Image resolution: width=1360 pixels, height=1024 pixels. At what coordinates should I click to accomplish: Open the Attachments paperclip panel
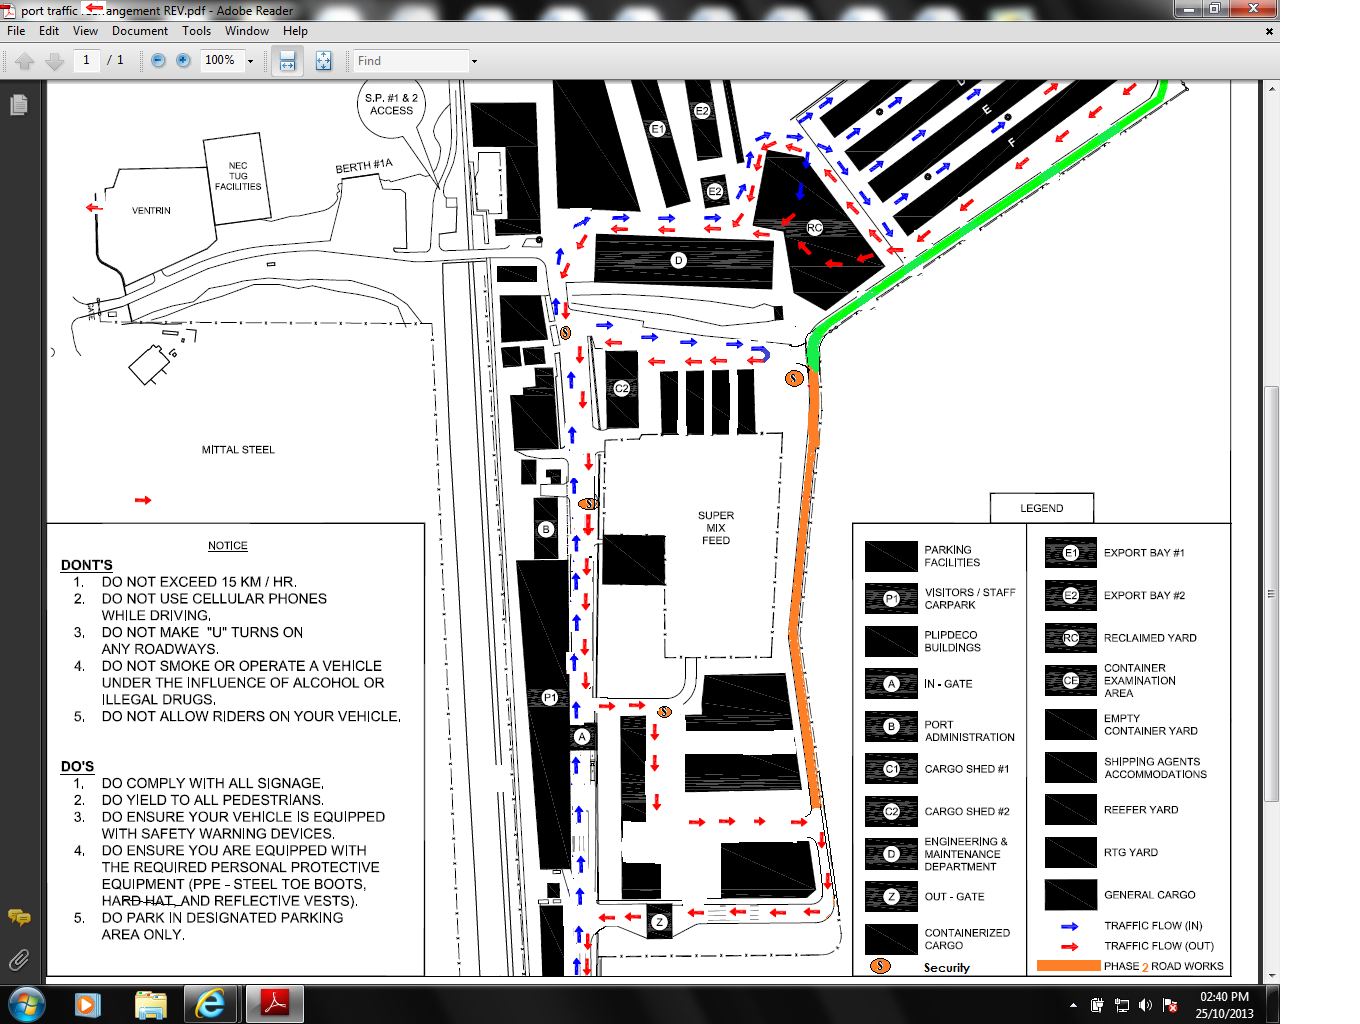18,960
